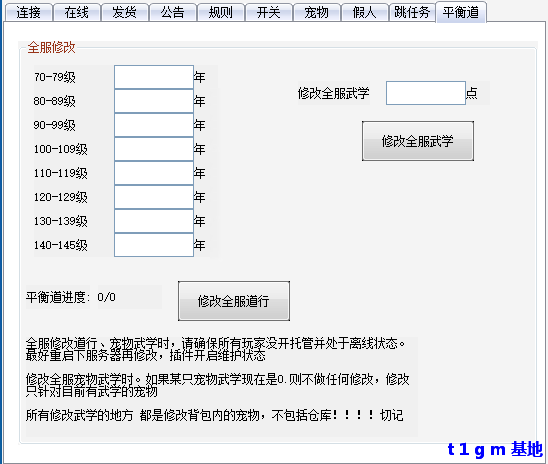The height and width of the screenshot is (464, 548).
Task: Click the 平衡道进度 label text
Action: point(58,297)
